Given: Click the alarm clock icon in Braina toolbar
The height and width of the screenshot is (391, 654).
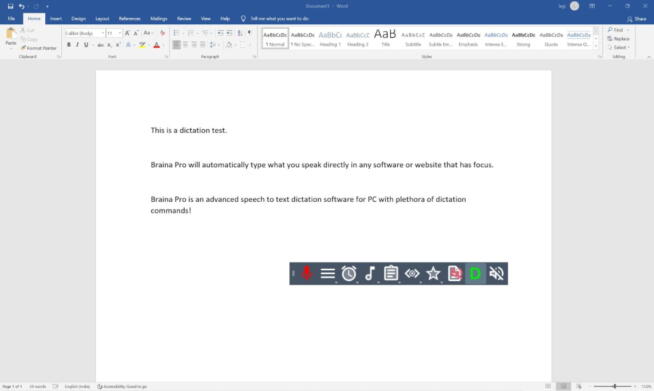Looking at the screenshot, I should click(x=349, y=273).
